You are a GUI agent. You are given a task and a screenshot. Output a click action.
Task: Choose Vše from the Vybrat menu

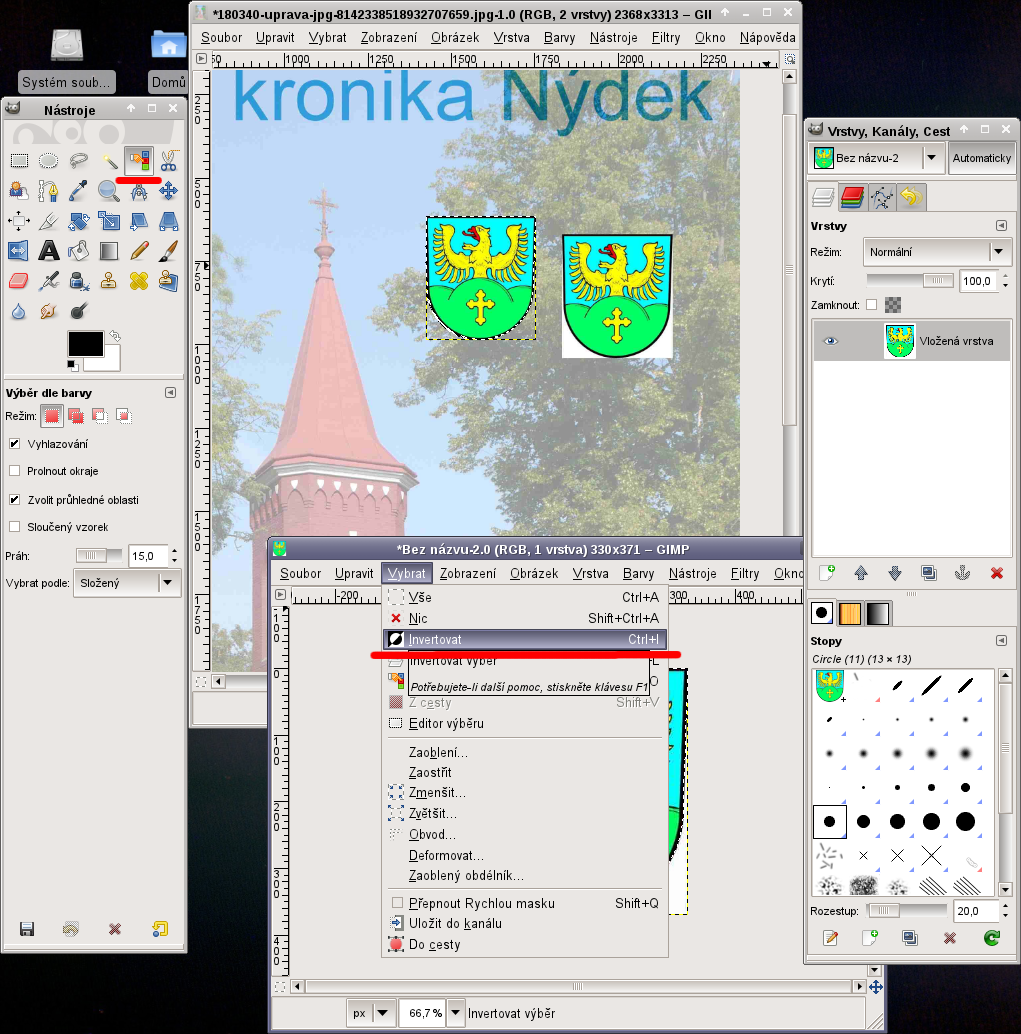click(525, 597)
